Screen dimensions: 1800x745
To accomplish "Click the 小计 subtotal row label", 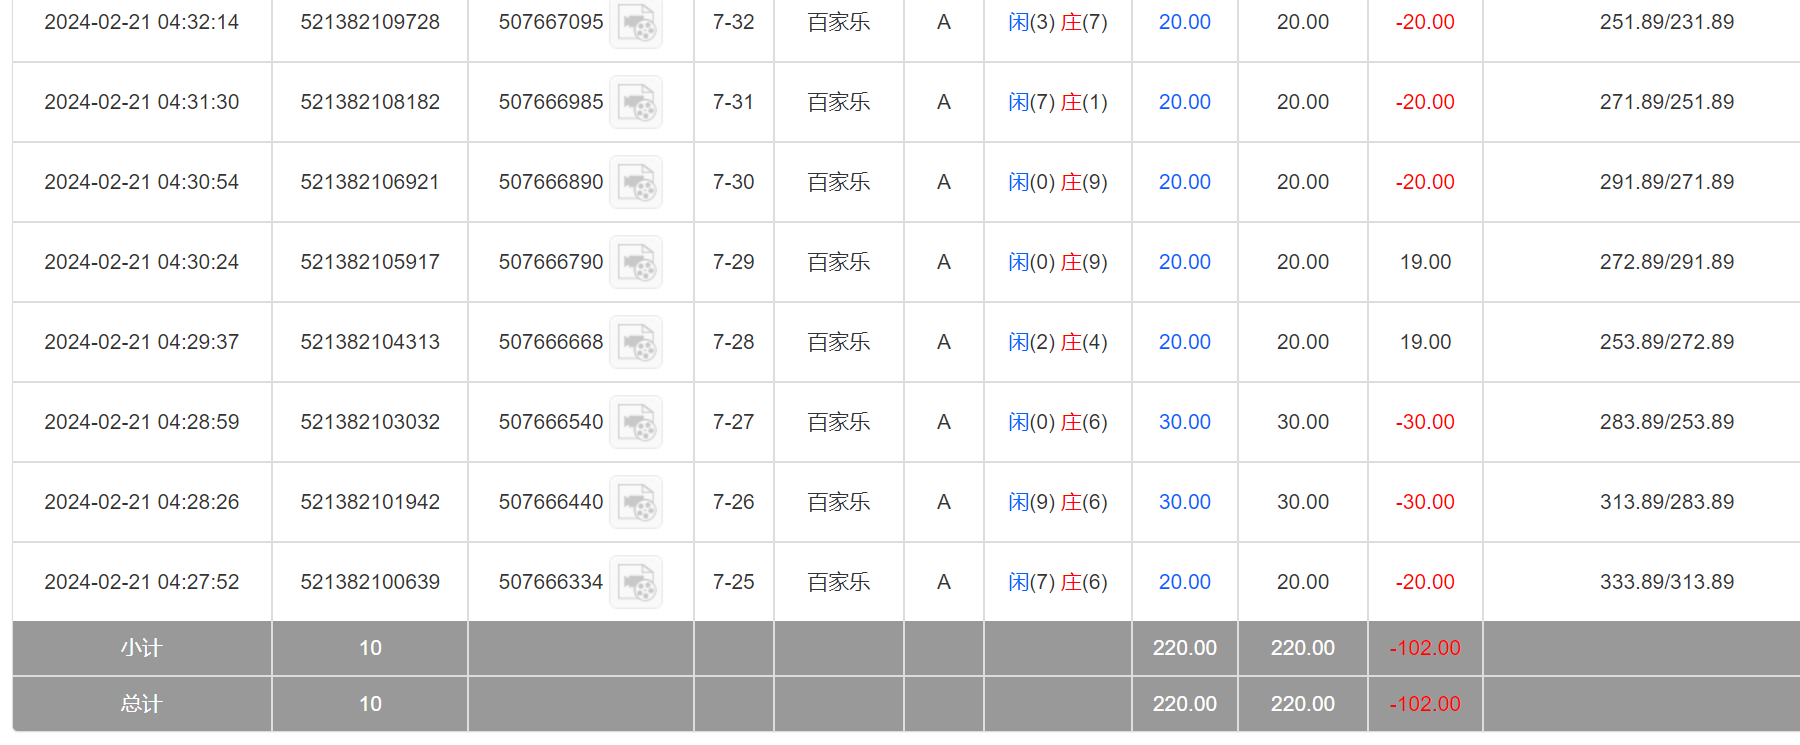I will pos(141,648).
